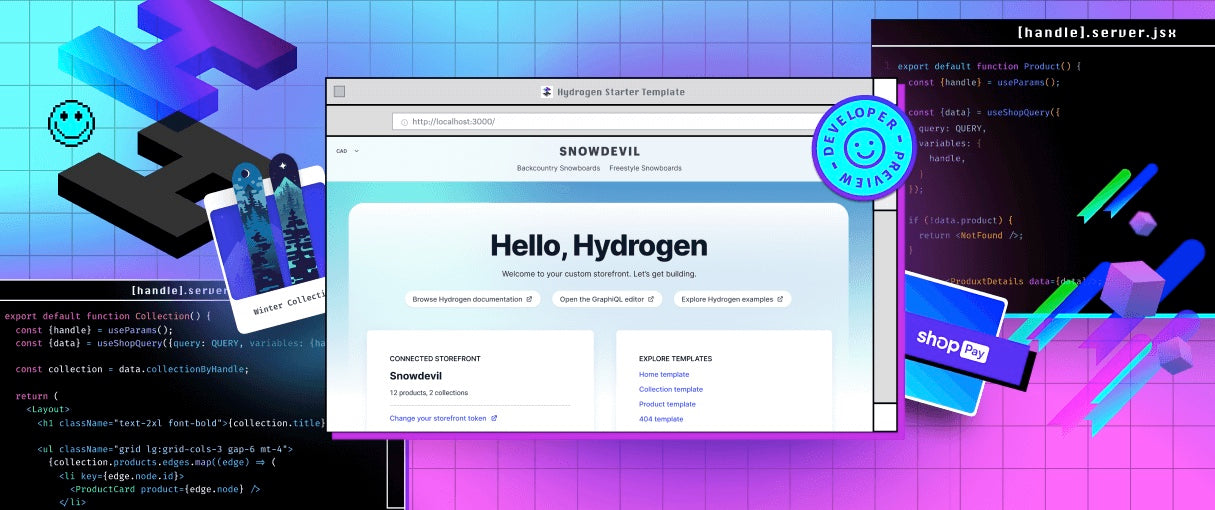Open the Backcountry Snowboards menu item
This screenshot has width=1215, height=510.
coord(558,168)
